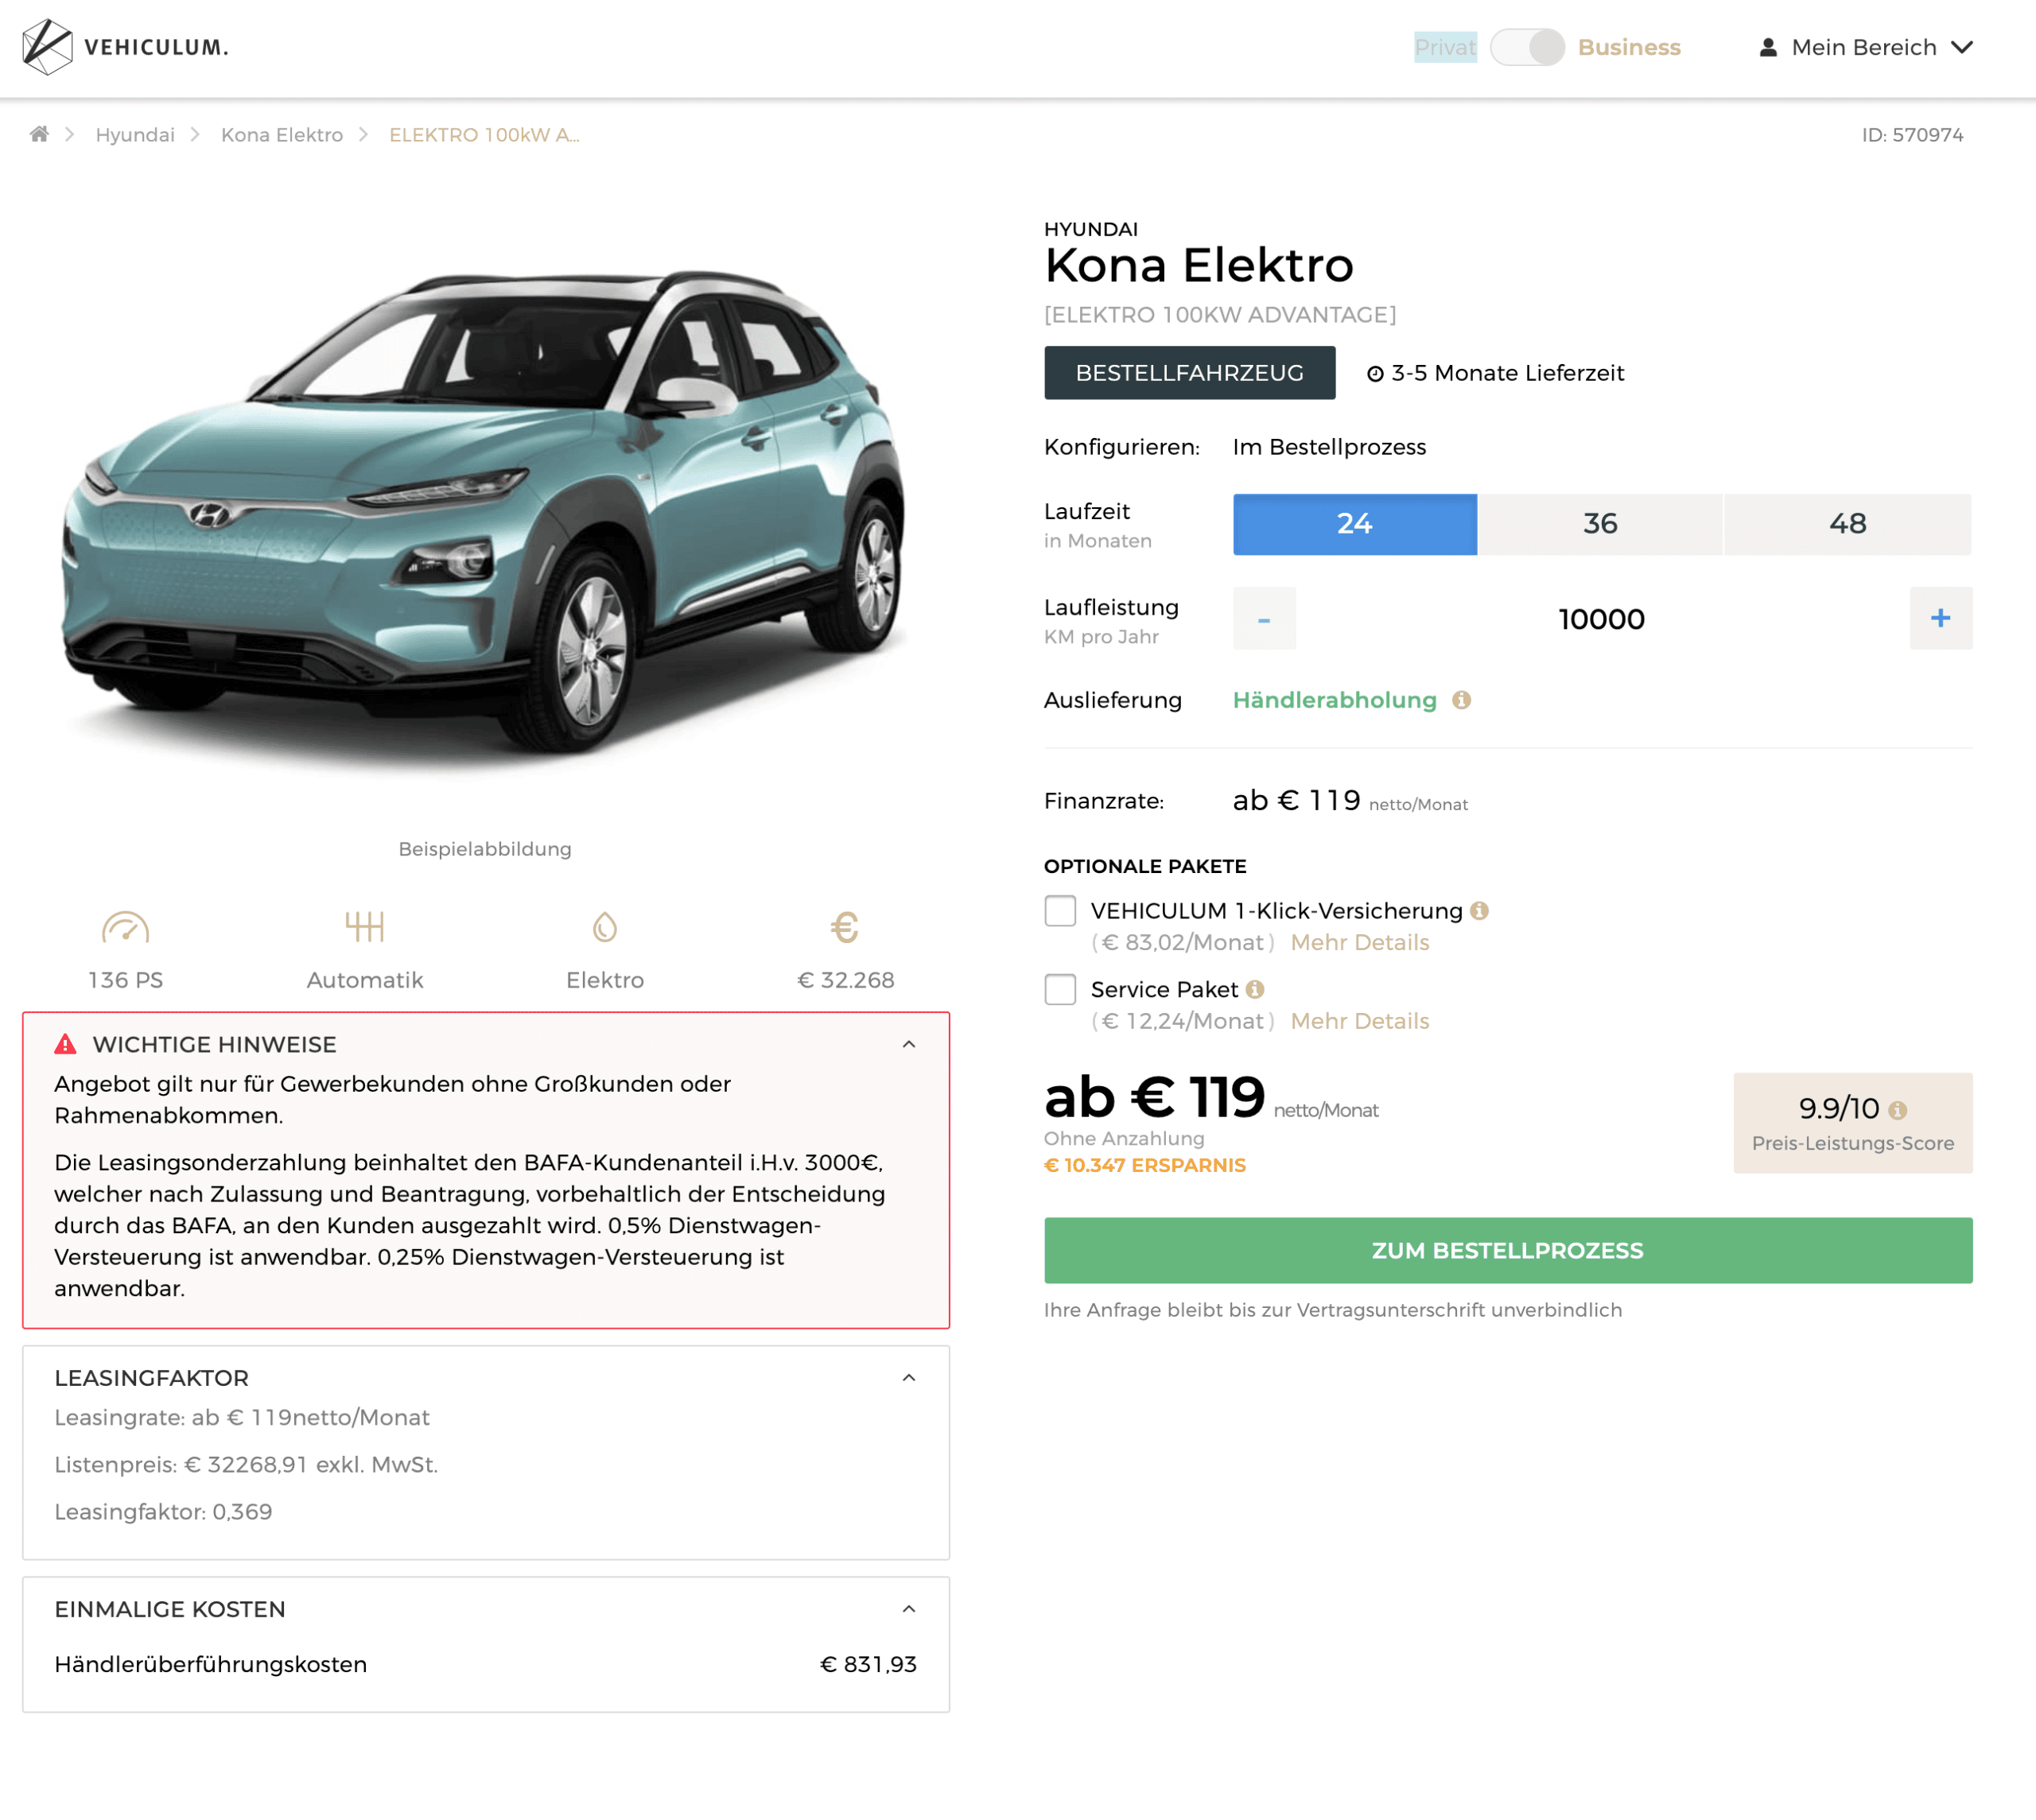Click the WICHTIGE HINWEISE header
The height and width of the screenshot is (1820, 2036).
coord(214,1044)
